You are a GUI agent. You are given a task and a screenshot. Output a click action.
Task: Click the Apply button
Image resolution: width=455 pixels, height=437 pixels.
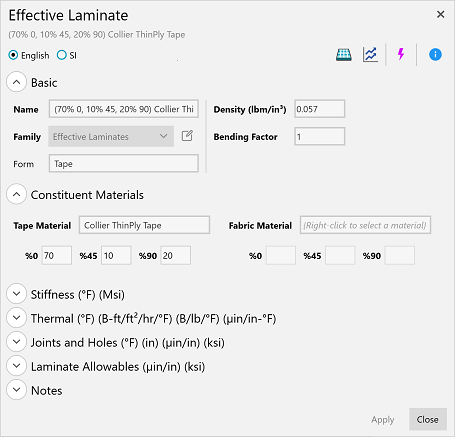(x=383, y=419)
